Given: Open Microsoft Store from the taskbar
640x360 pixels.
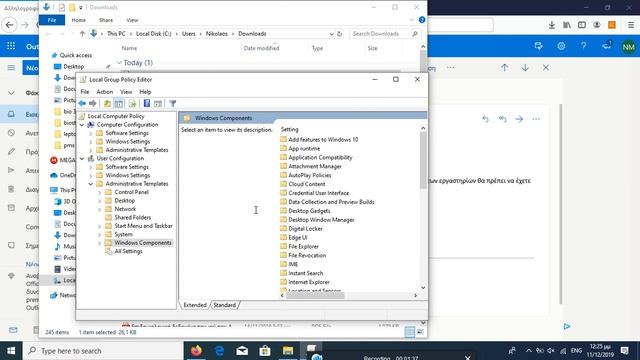Looking at the screenshot, I should (265, 351).
